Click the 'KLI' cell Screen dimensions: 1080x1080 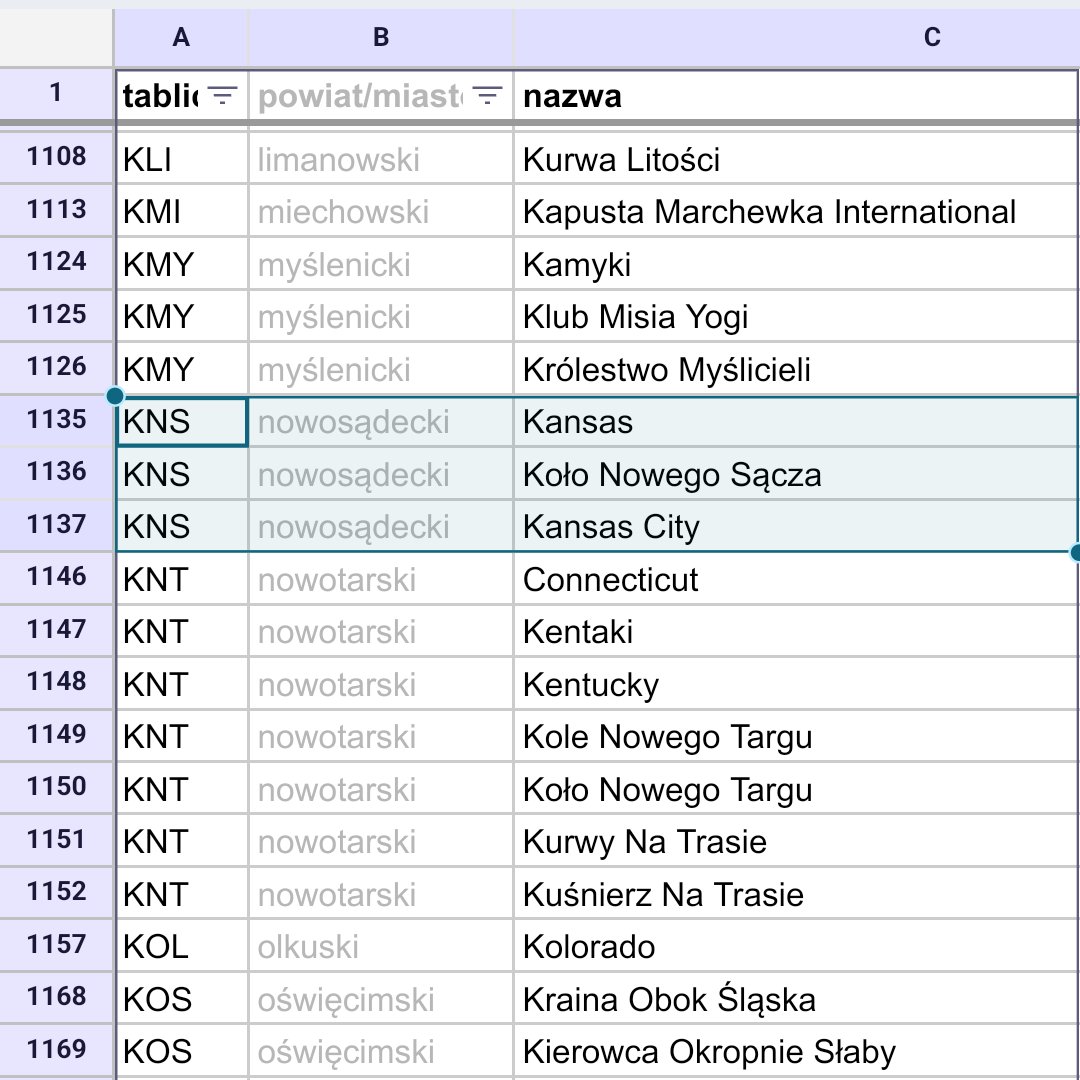pos(182,159)
